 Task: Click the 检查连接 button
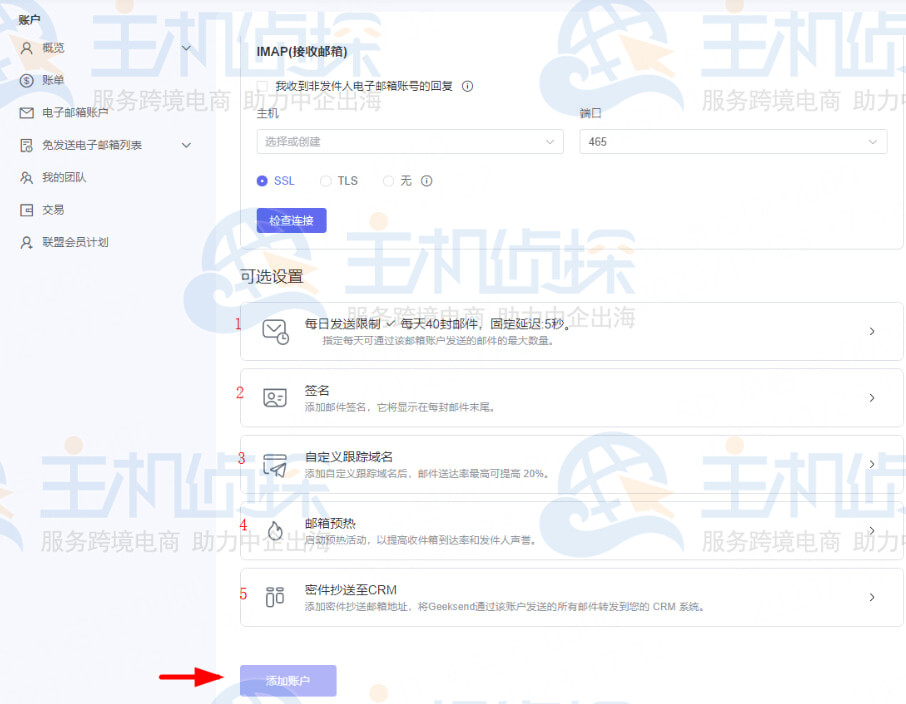pyautogui.click(x=291, y=220)
